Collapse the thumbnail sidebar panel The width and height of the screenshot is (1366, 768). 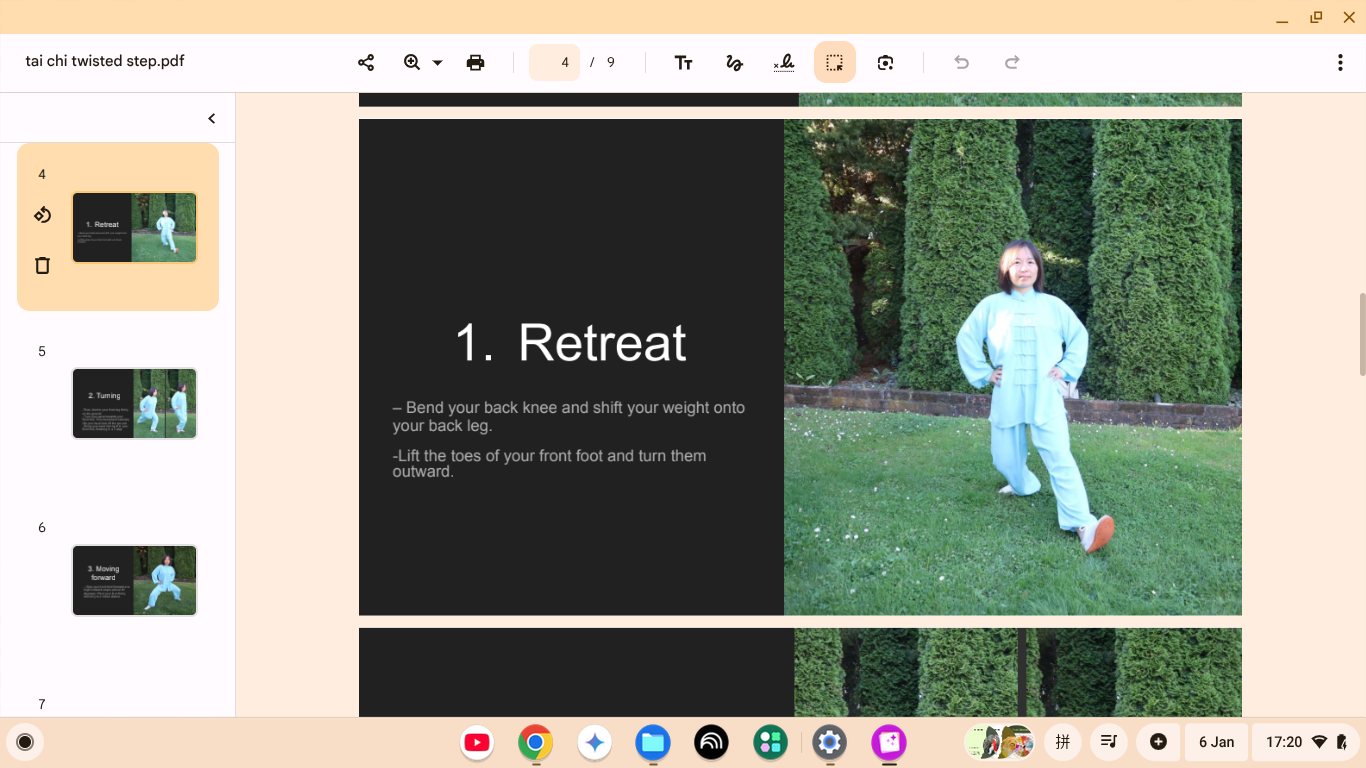tap(211, 117)
